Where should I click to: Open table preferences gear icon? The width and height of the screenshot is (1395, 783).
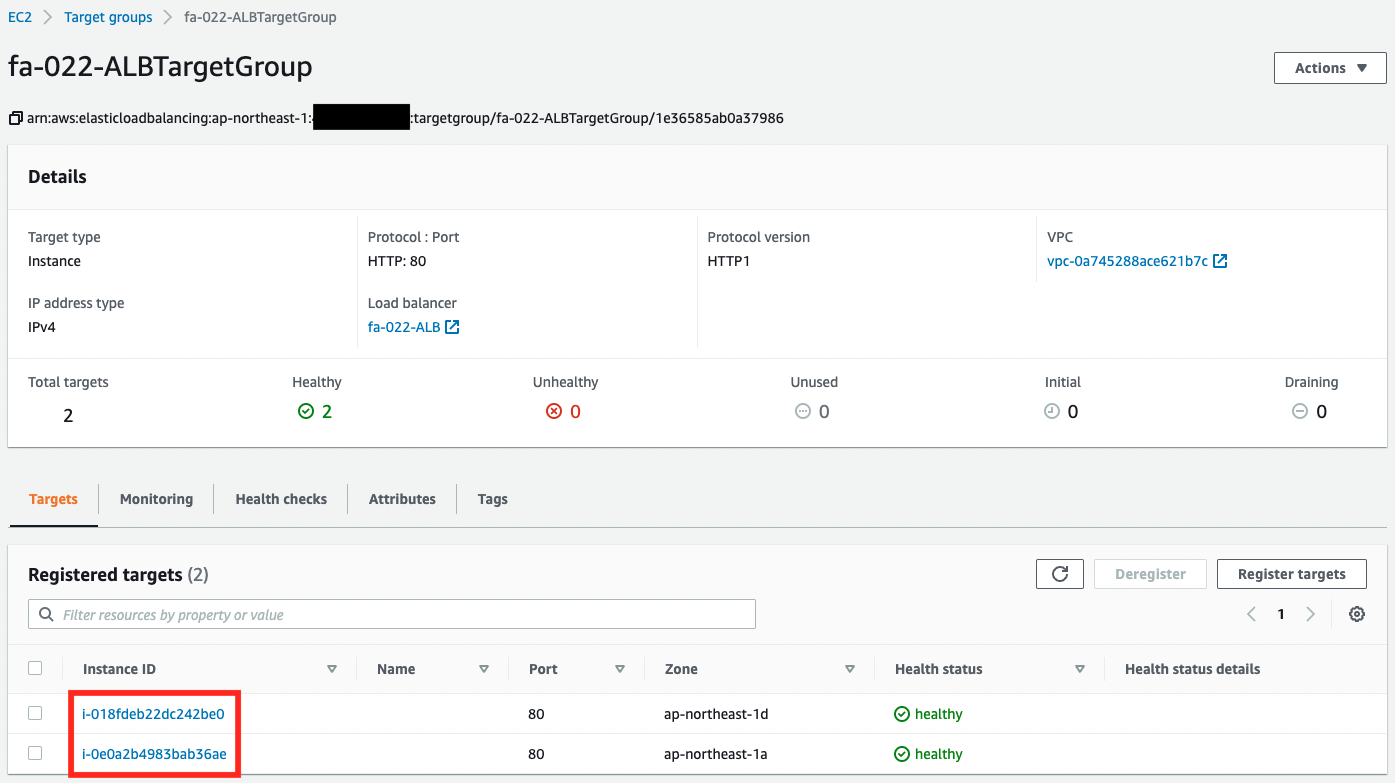[x=1356, y=614]
